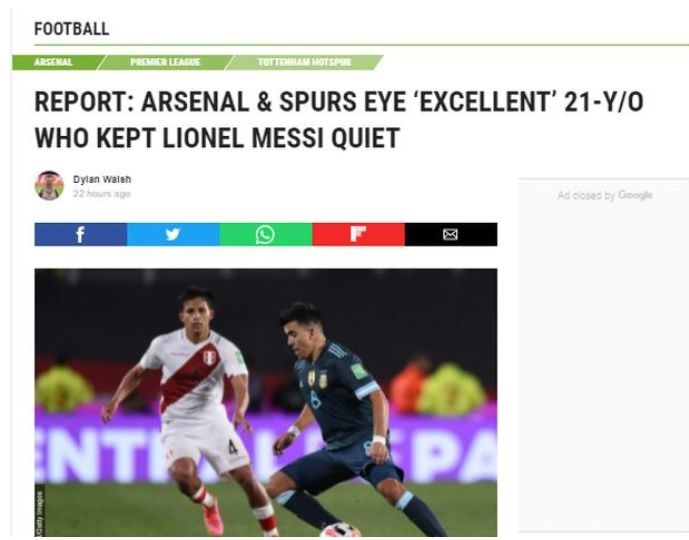Open the Arsenal tag

pyautogui.click(x=53, y=62)
